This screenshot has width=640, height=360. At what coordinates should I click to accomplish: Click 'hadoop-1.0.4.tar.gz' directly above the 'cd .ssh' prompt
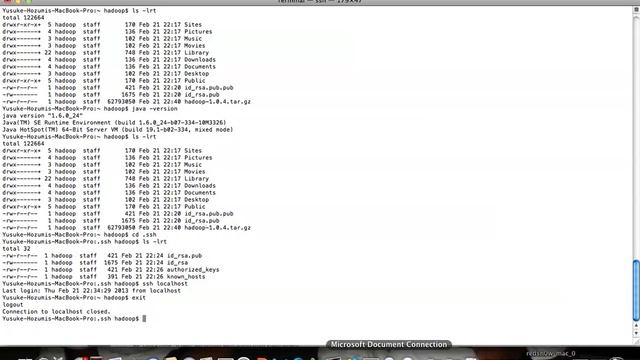tap(218, 228)
